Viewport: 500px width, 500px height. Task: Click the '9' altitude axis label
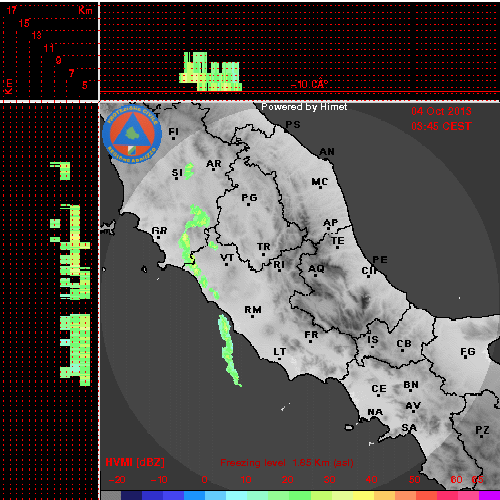(x=59, y=60)
